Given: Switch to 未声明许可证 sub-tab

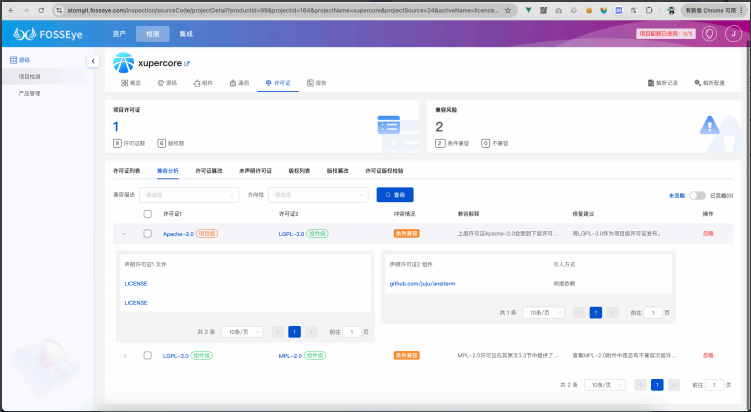Looking at the screenshot, I should (255, 171).
